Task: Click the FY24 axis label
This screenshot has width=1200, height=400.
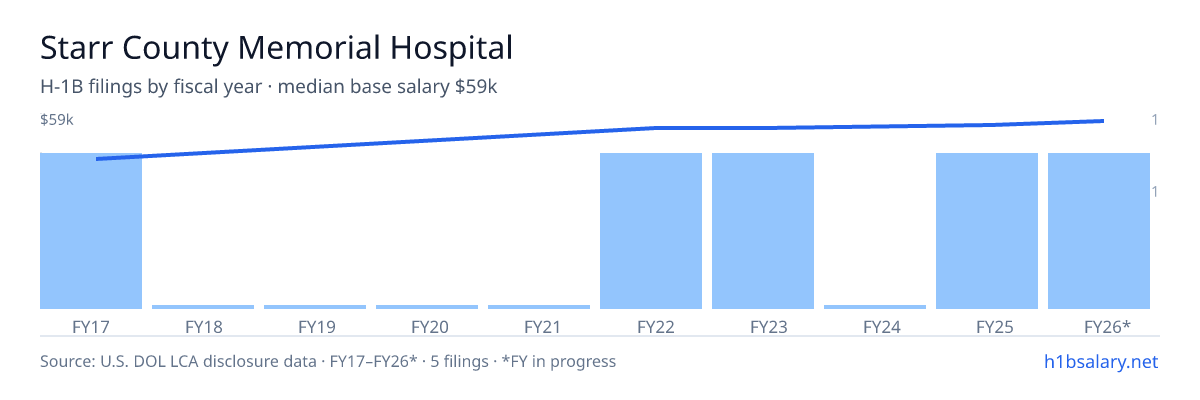Action: point(875,326)
